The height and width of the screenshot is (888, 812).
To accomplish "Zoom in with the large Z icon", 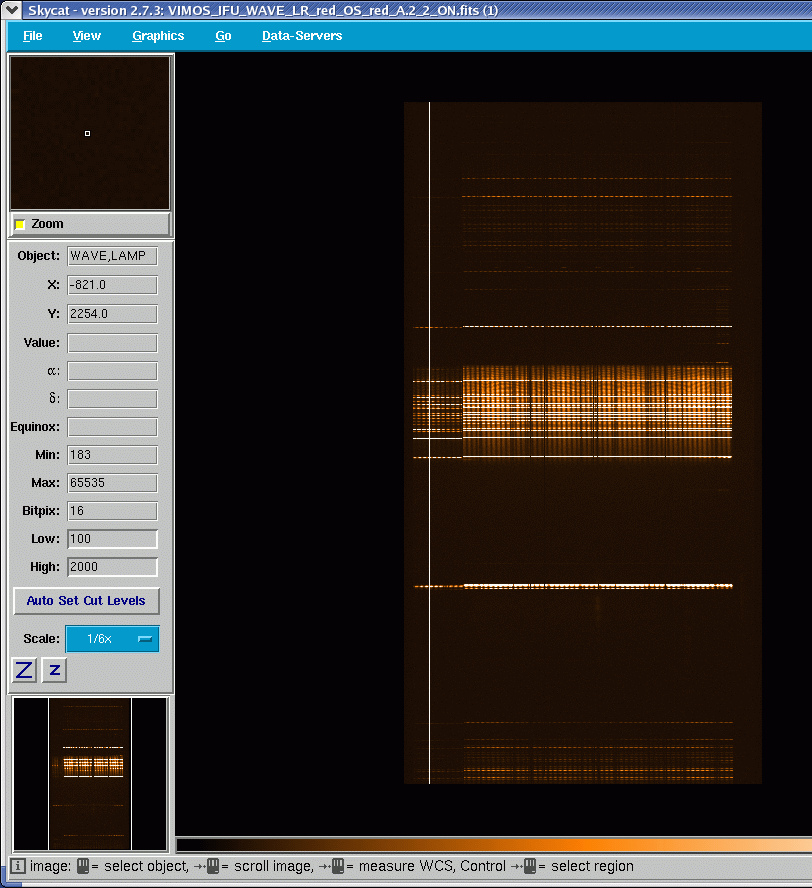I will click(x=24, y=671).
